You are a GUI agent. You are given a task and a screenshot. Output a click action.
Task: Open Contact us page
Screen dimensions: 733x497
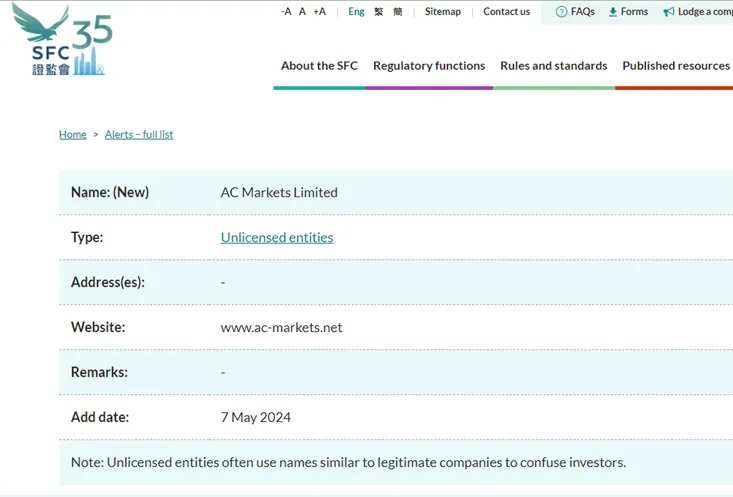click(506, 12)
